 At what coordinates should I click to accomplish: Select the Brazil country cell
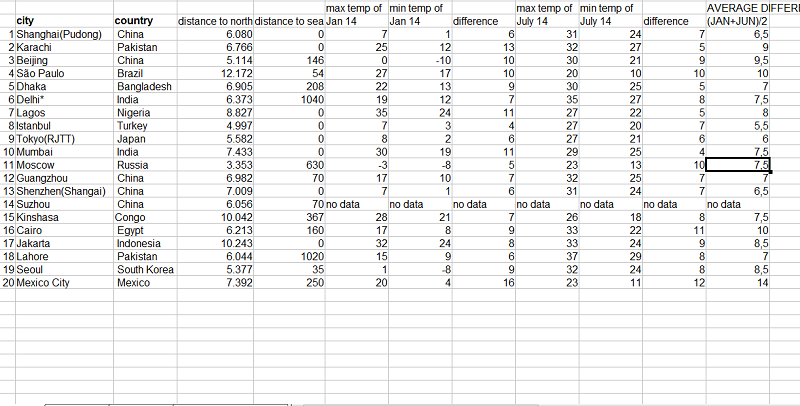145,73
